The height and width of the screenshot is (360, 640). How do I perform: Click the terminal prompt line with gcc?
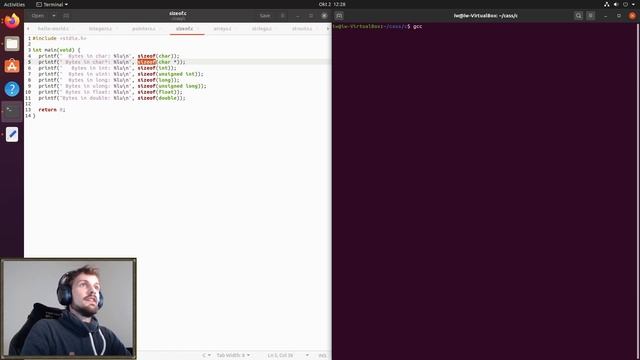(x=378, y=27)
